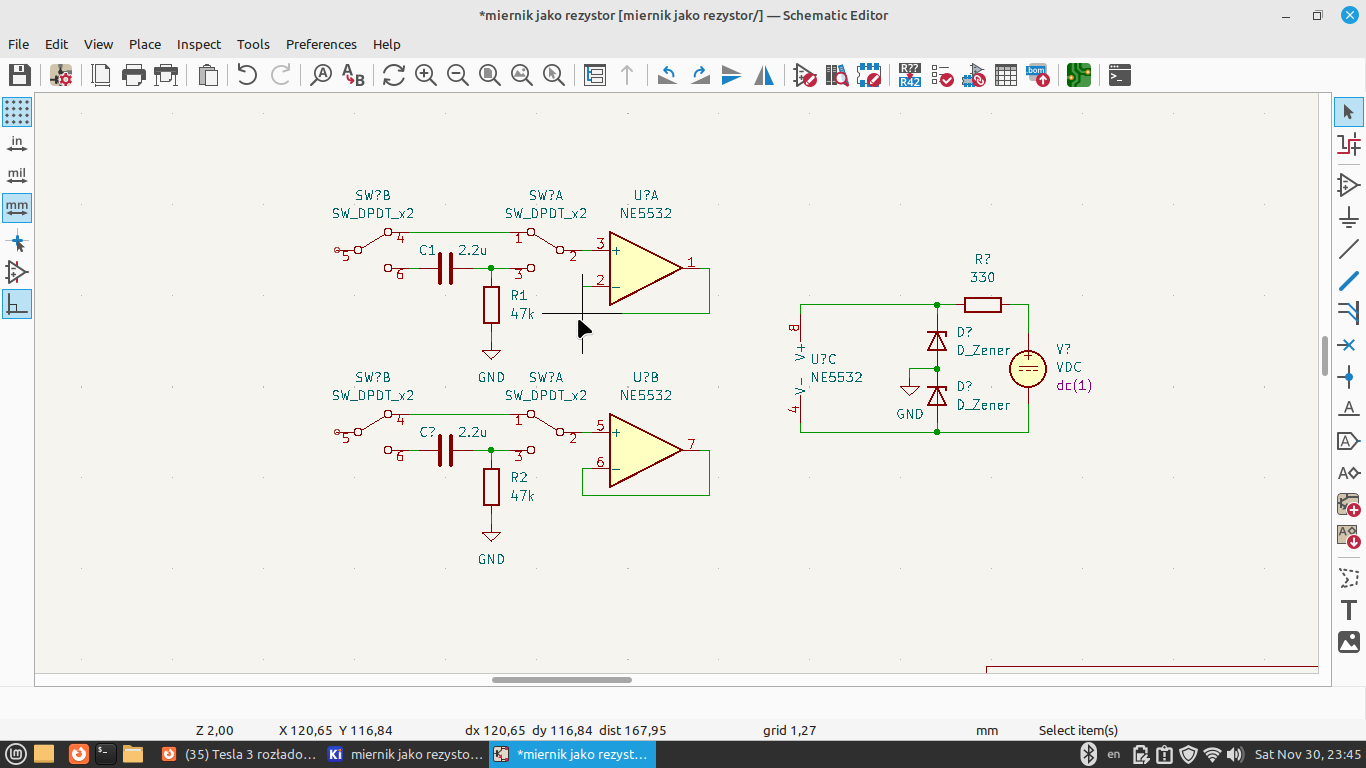This screenshot has width=1366, height=768.
Task: Zoom out of the schematic
Action: pyautogui.click(x=458, y=75)
